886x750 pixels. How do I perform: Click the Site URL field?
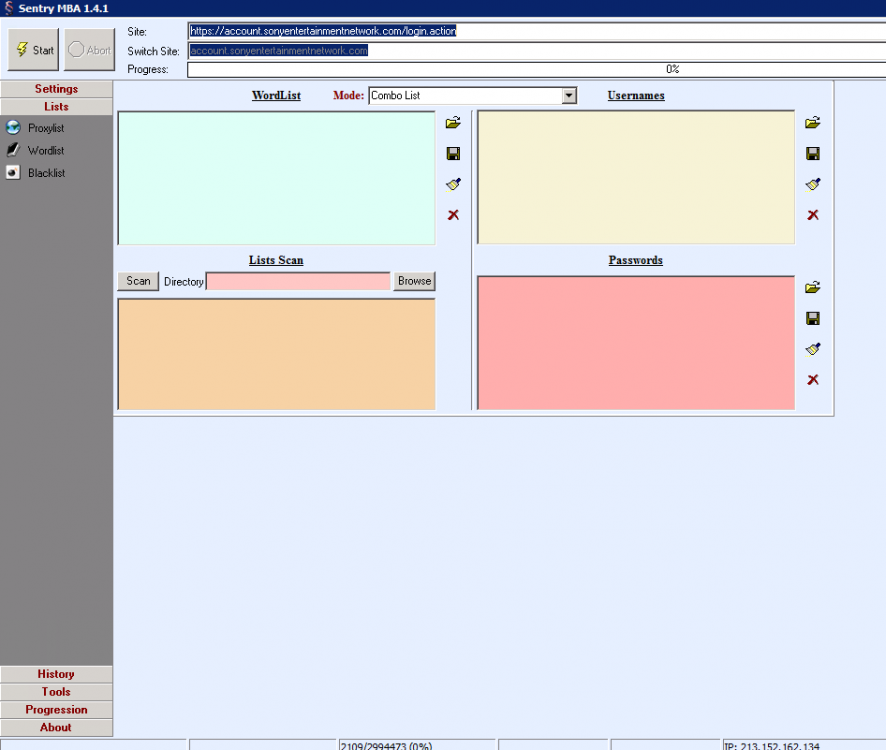(x=537, y=31)
